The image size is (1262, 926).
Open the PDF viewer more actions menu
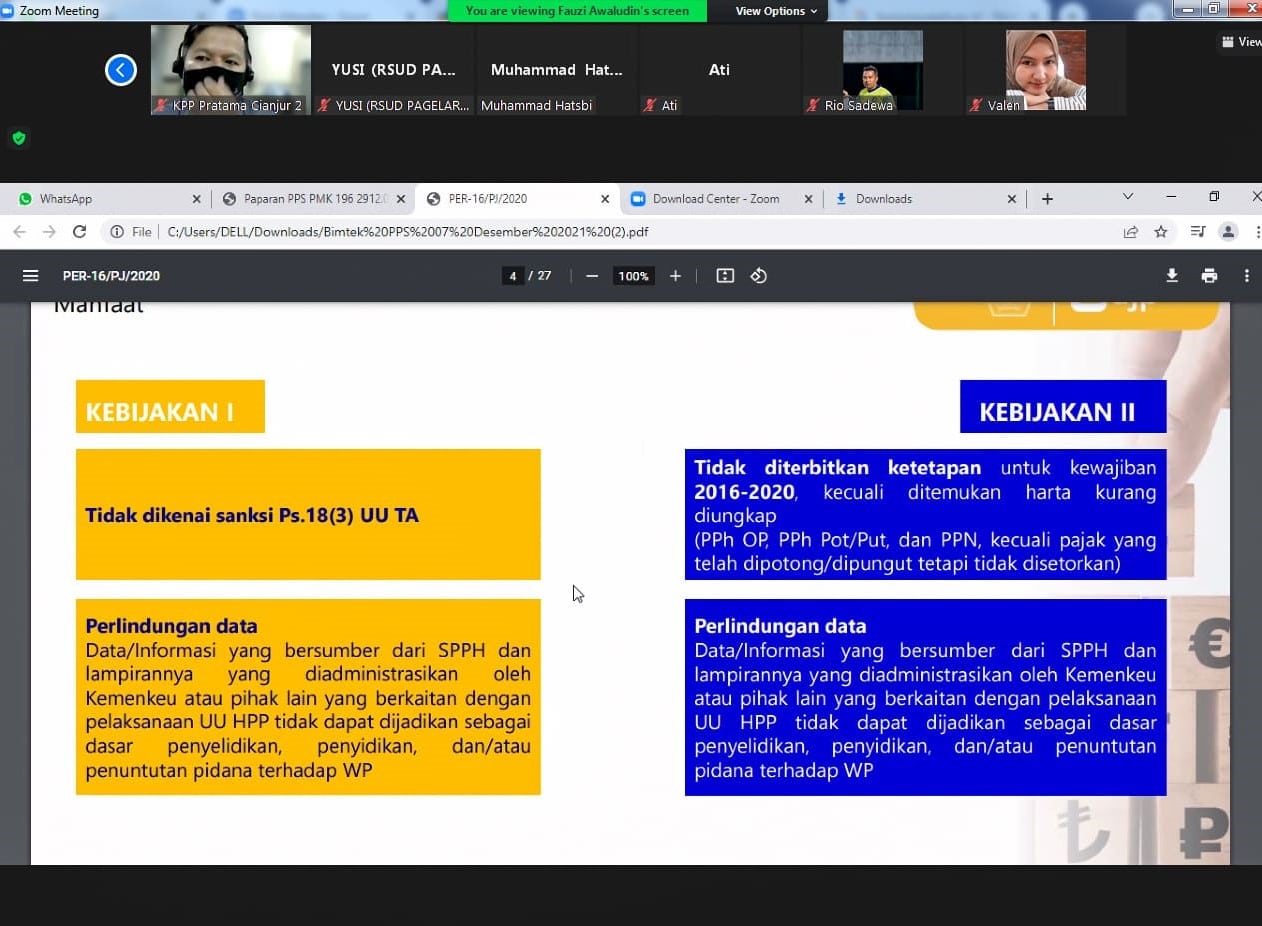(1246, 276)
